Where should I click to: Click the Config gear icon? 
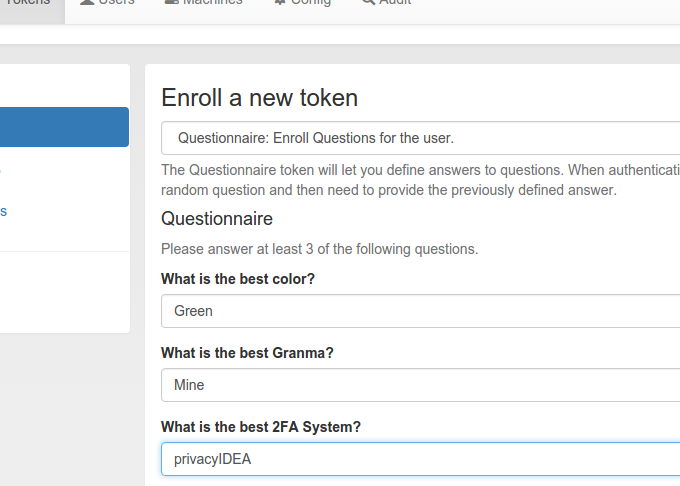[x=280, y=2]
